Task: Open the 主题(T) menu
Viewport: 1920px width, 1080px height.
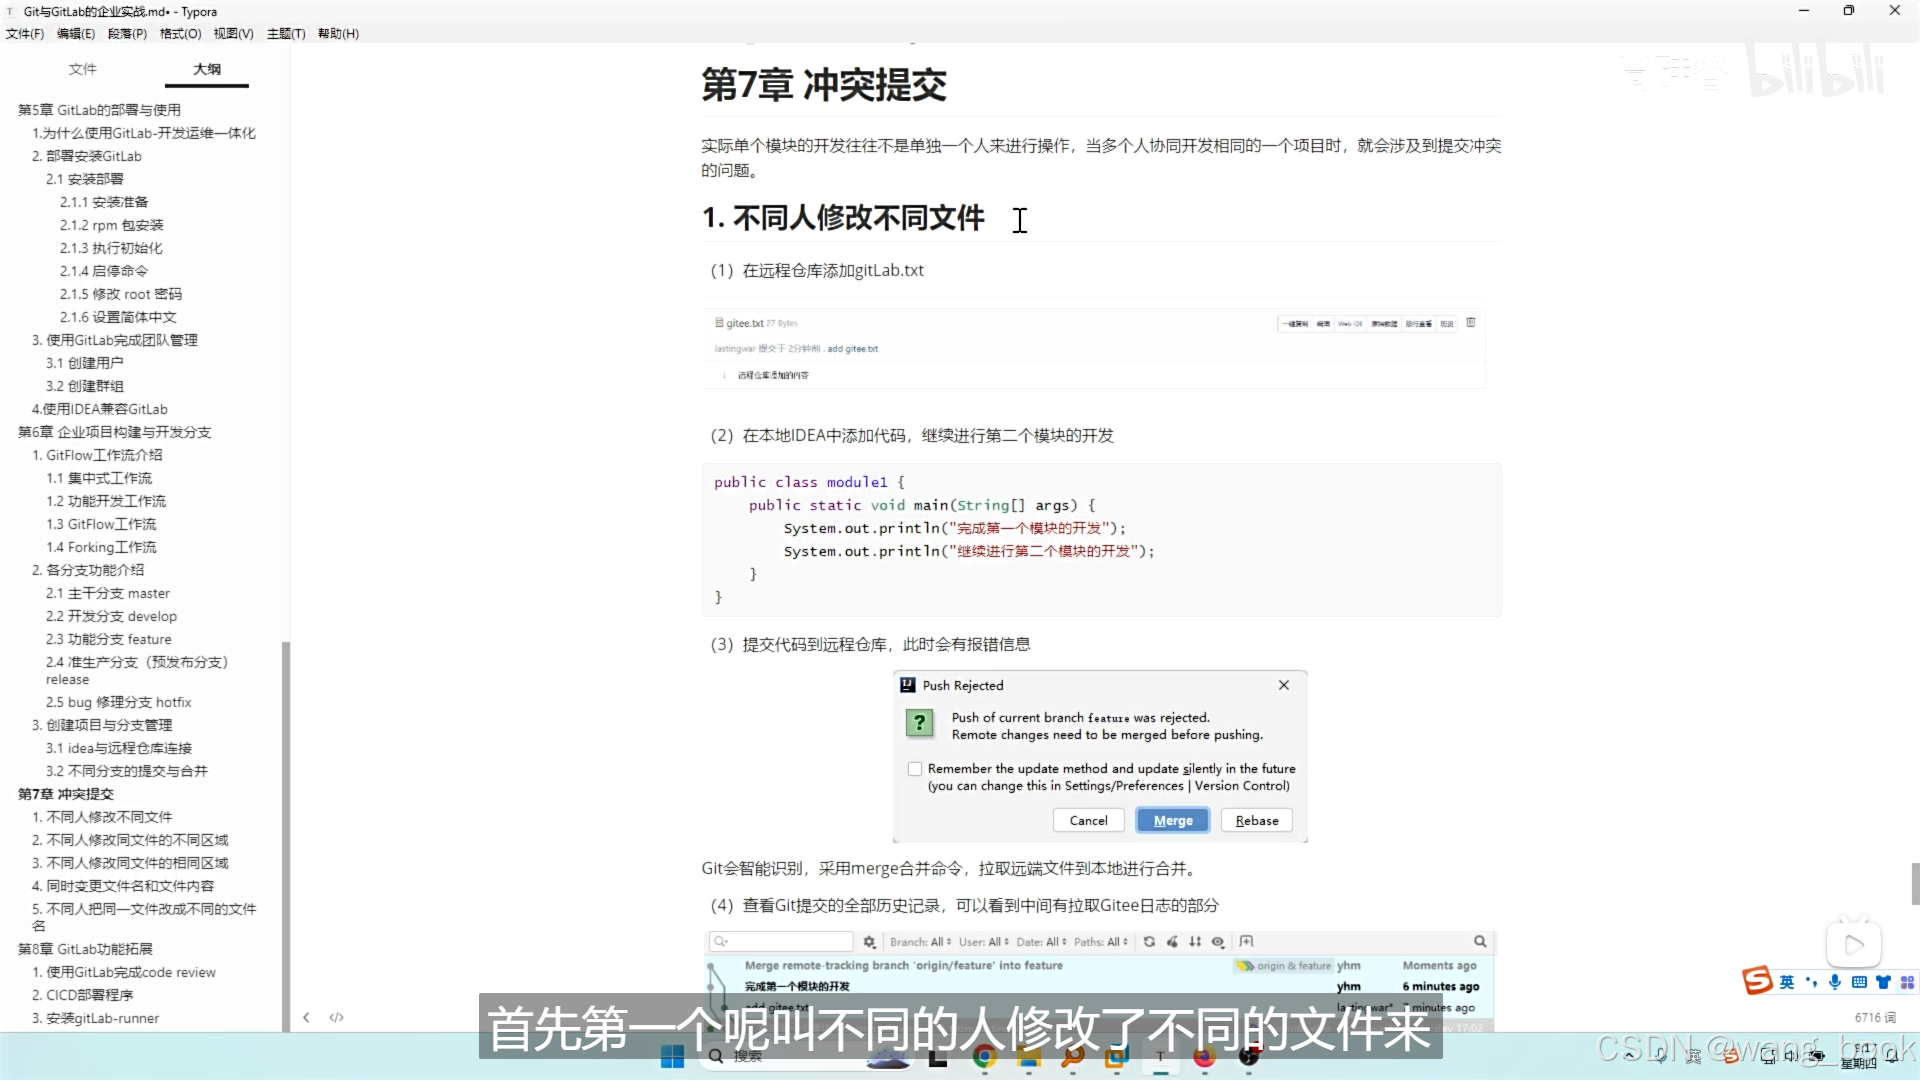Action: point(286,33)
